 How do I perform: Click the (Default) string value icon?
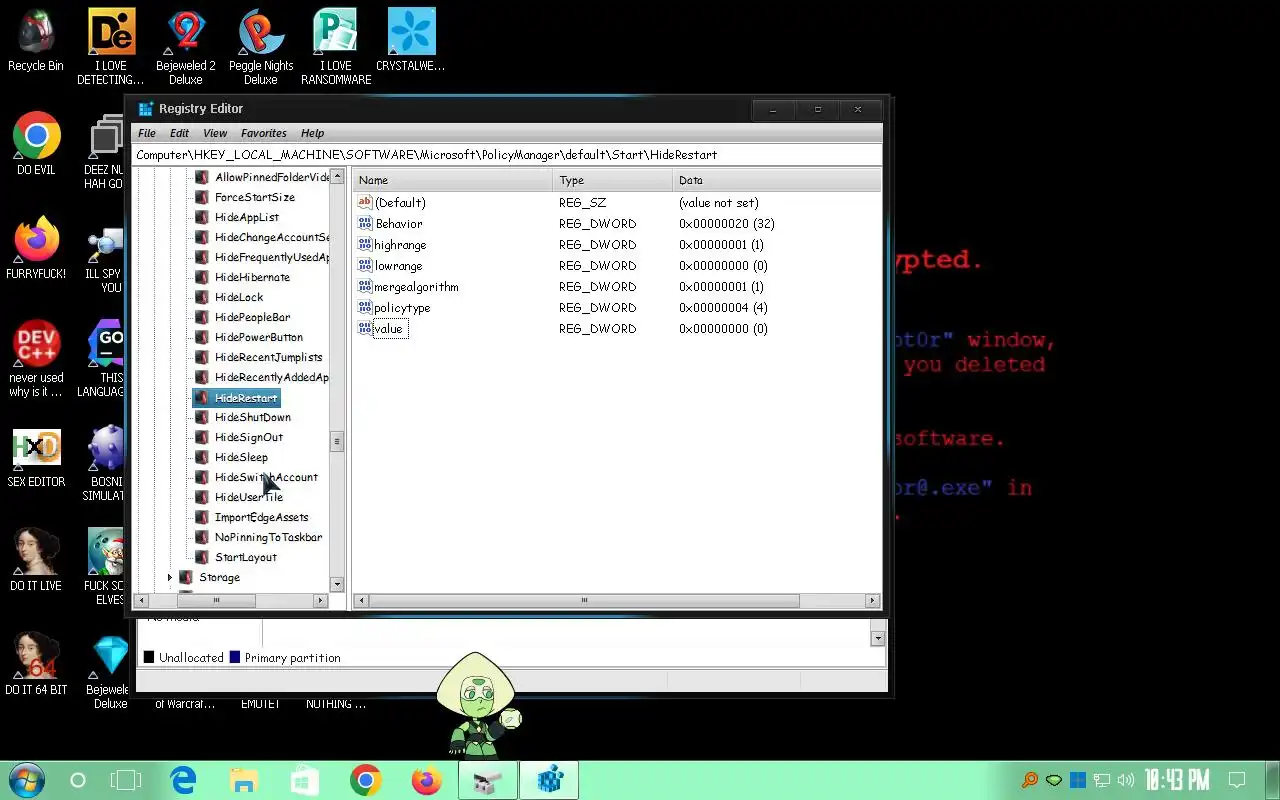point(365,202)
